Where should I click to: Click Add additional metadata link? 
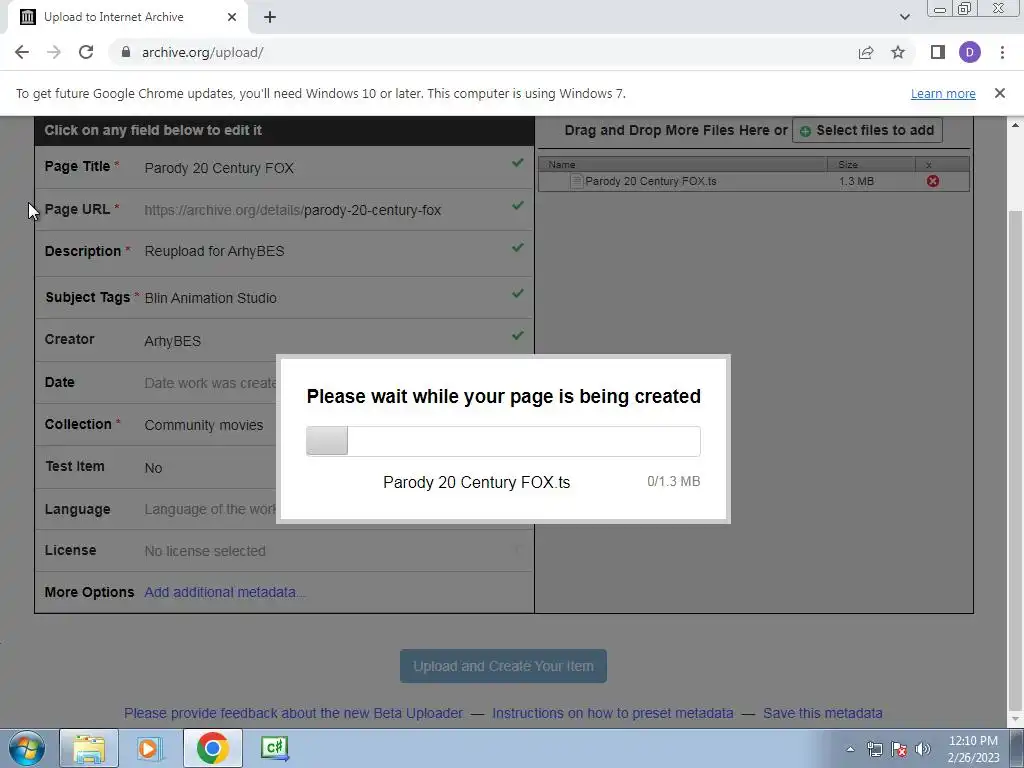click(x=225, y=592)
